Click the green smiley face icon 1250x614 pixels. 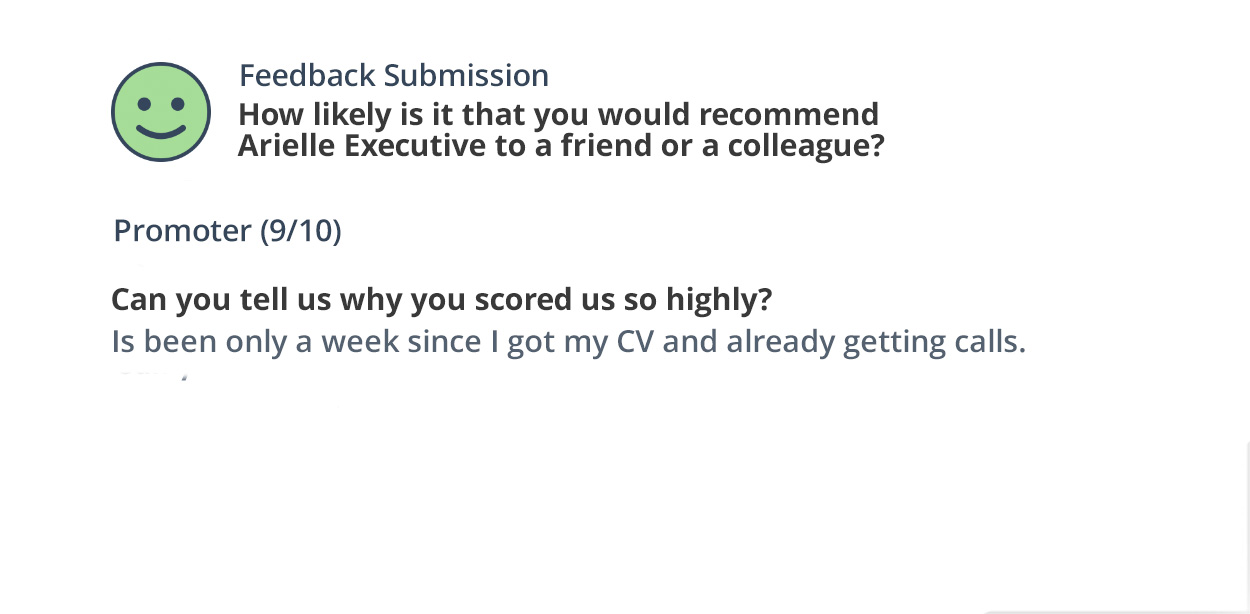pos(161,112)
